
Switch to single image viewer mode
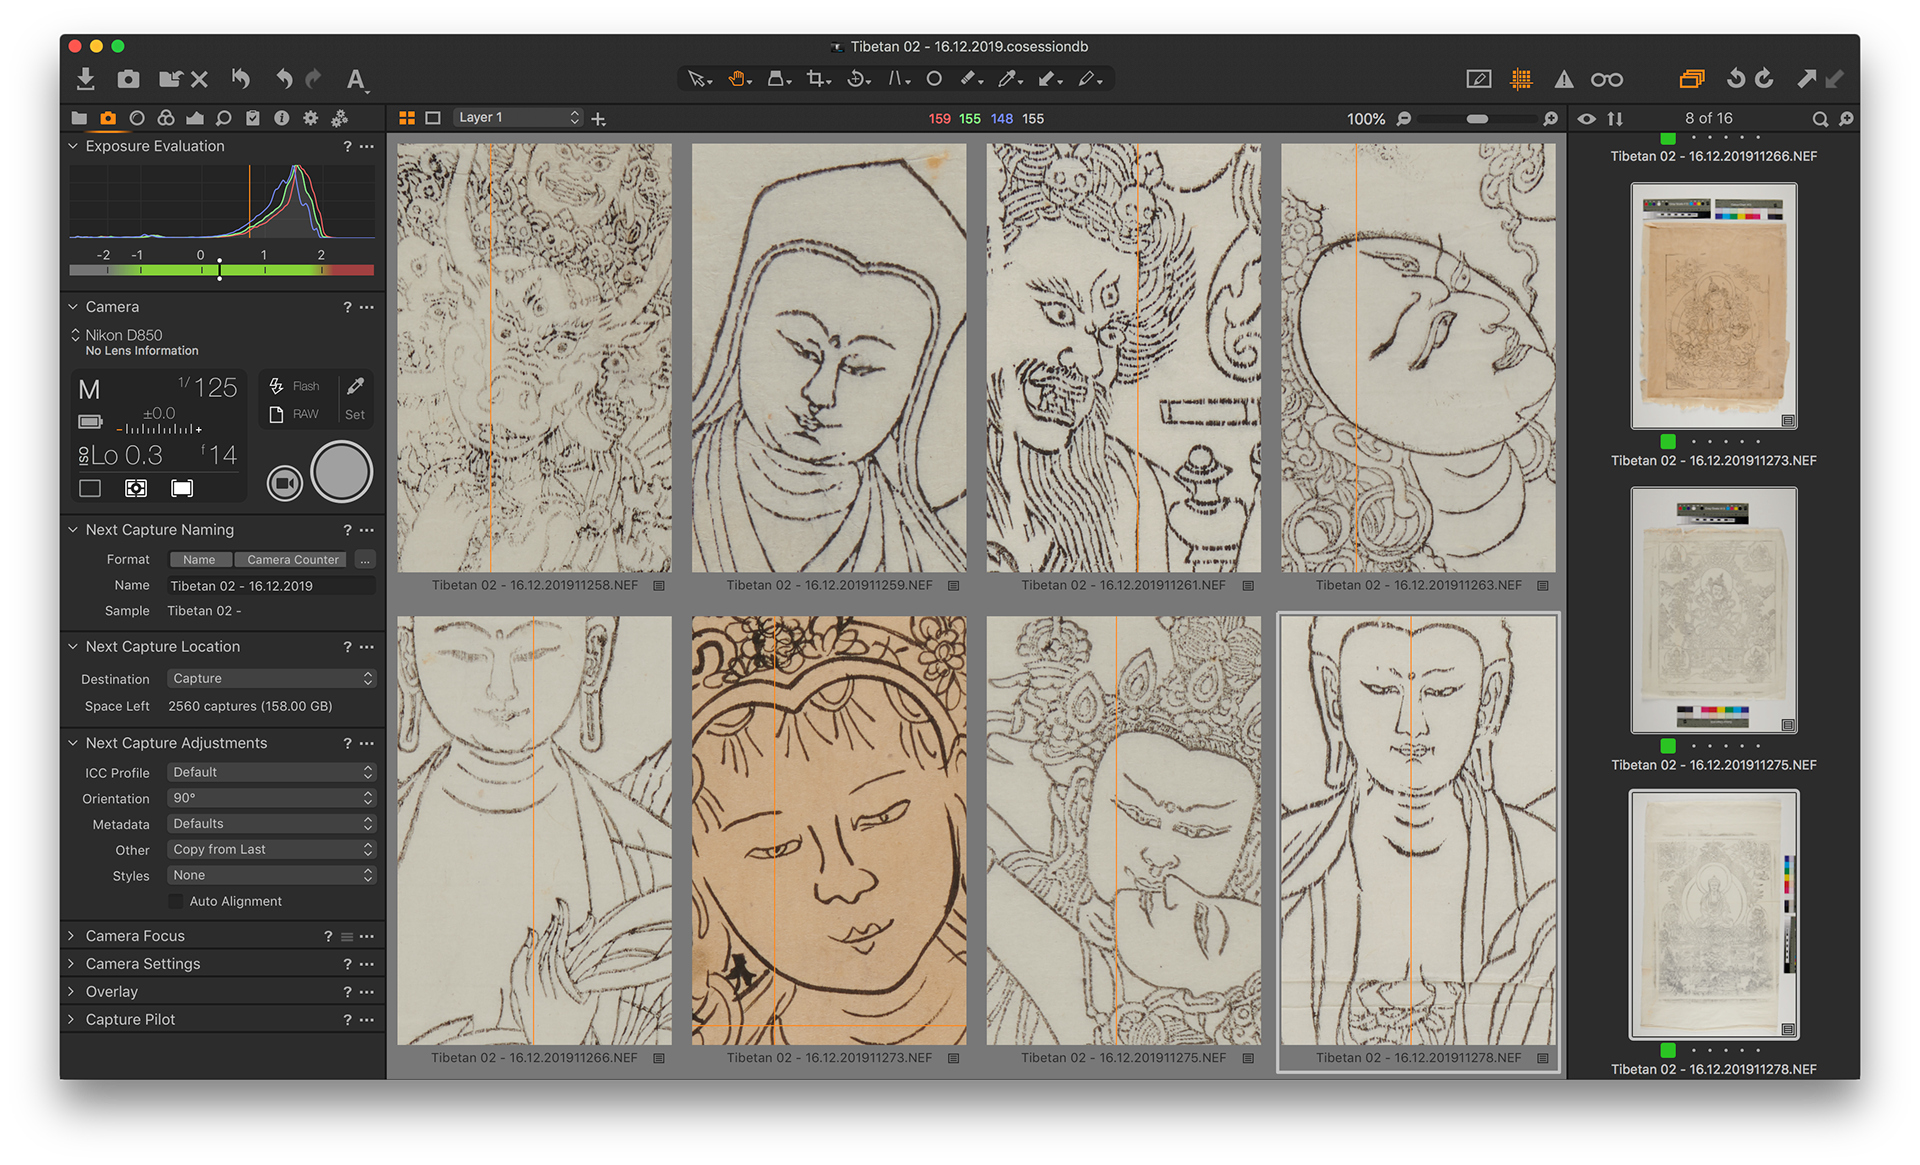(433, 118)
